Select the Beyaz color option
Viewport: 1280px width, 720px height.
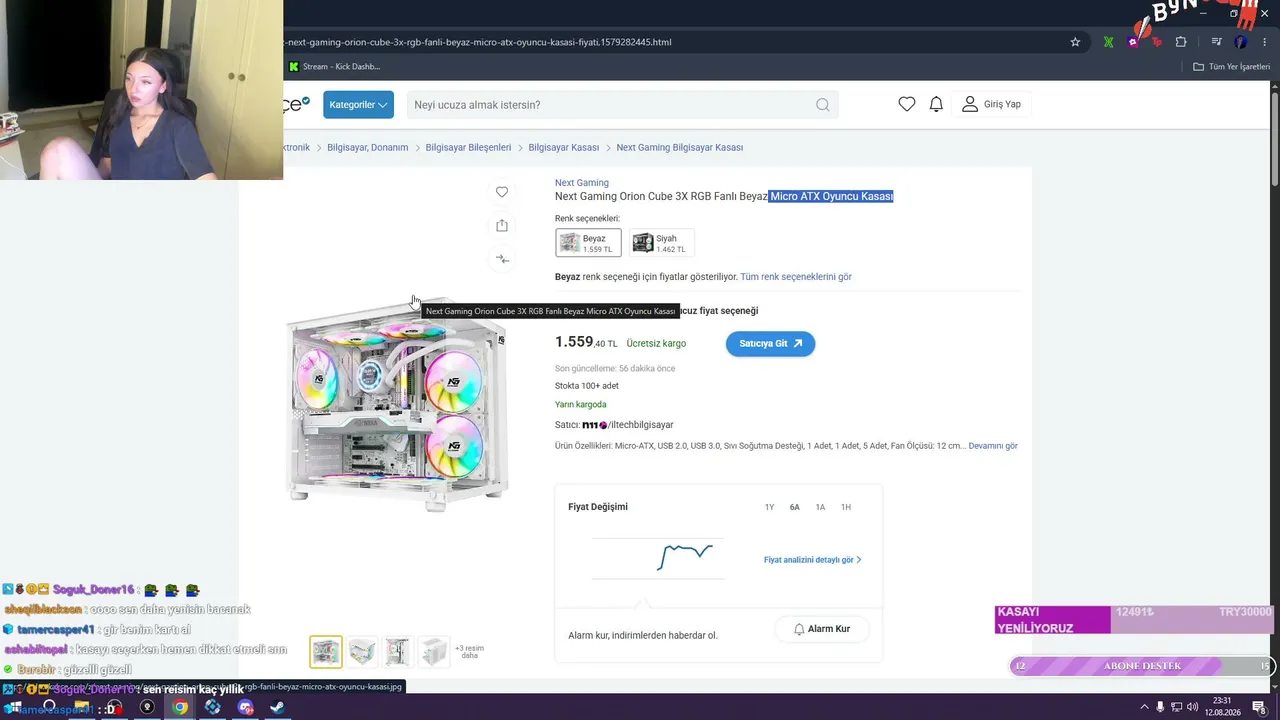pos(588,243)
